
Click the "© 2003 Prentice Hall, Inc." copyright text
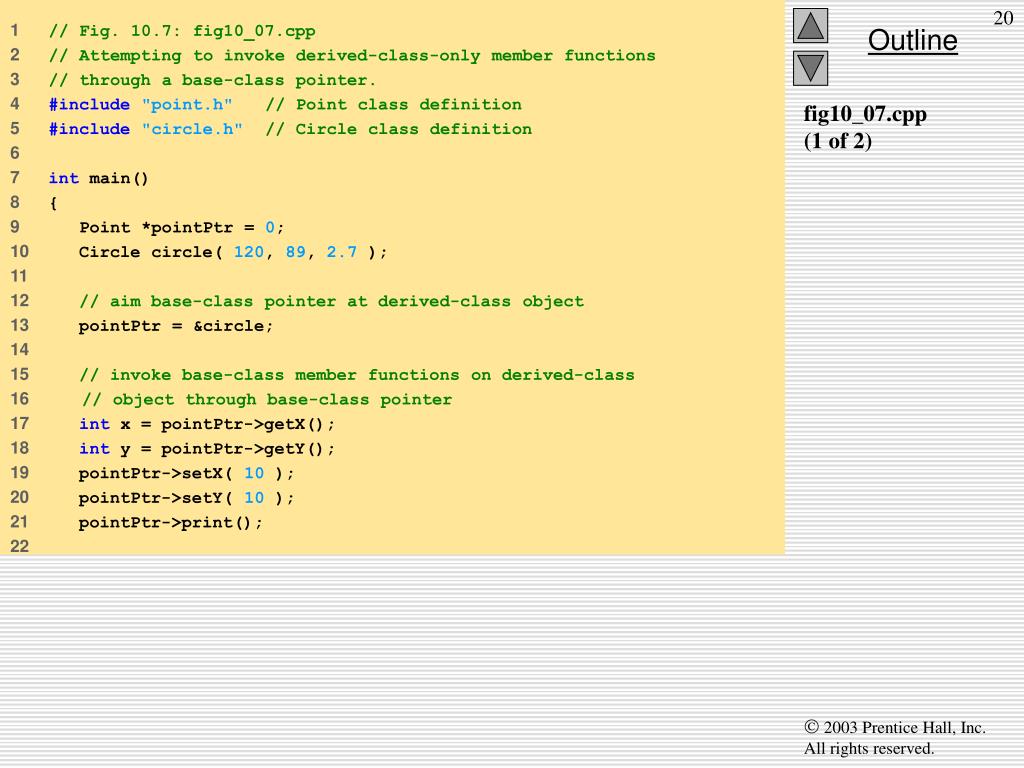(895, 728)
